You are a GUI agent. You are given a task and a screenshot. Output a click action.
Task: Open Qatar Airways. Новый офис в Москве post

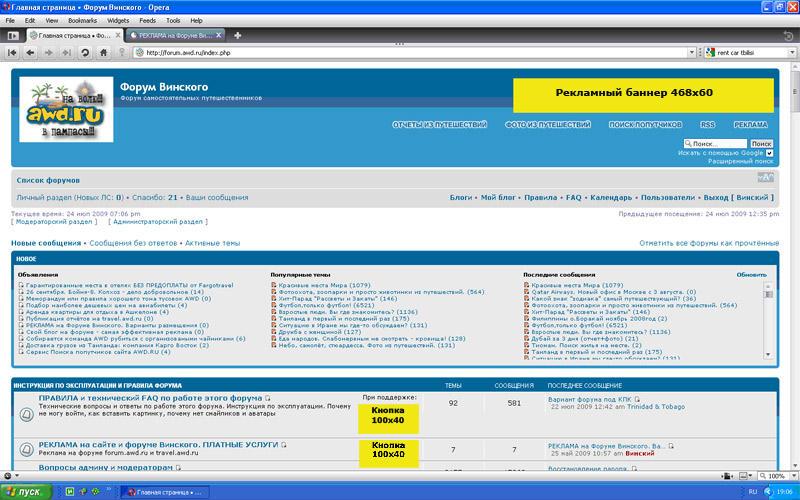tap(614, 292)
